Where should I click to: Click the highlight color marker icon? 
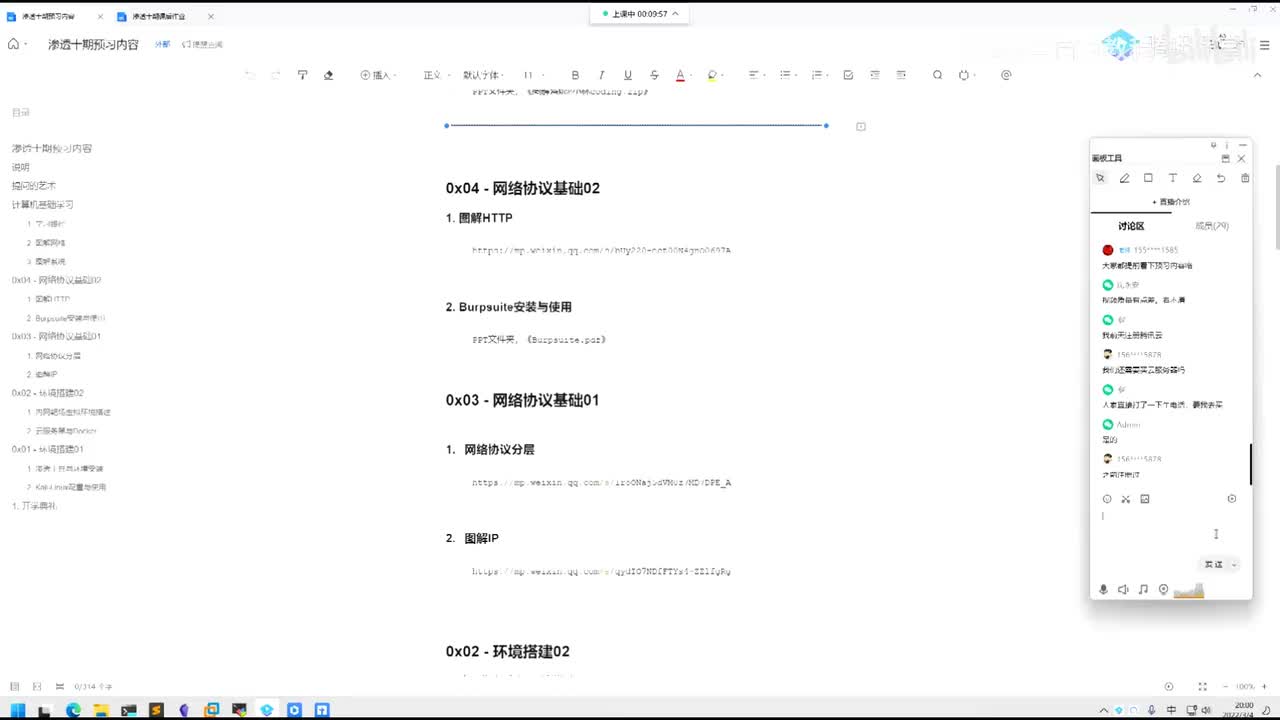tap(712, 75)
